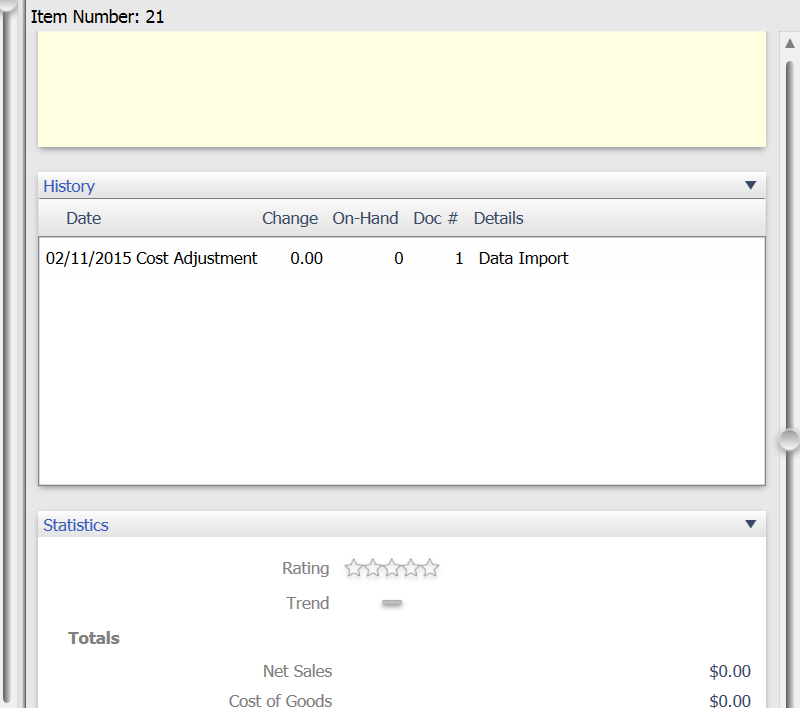Click the flat Trend indicator icon
800x708 pixels.
[392, 603]
